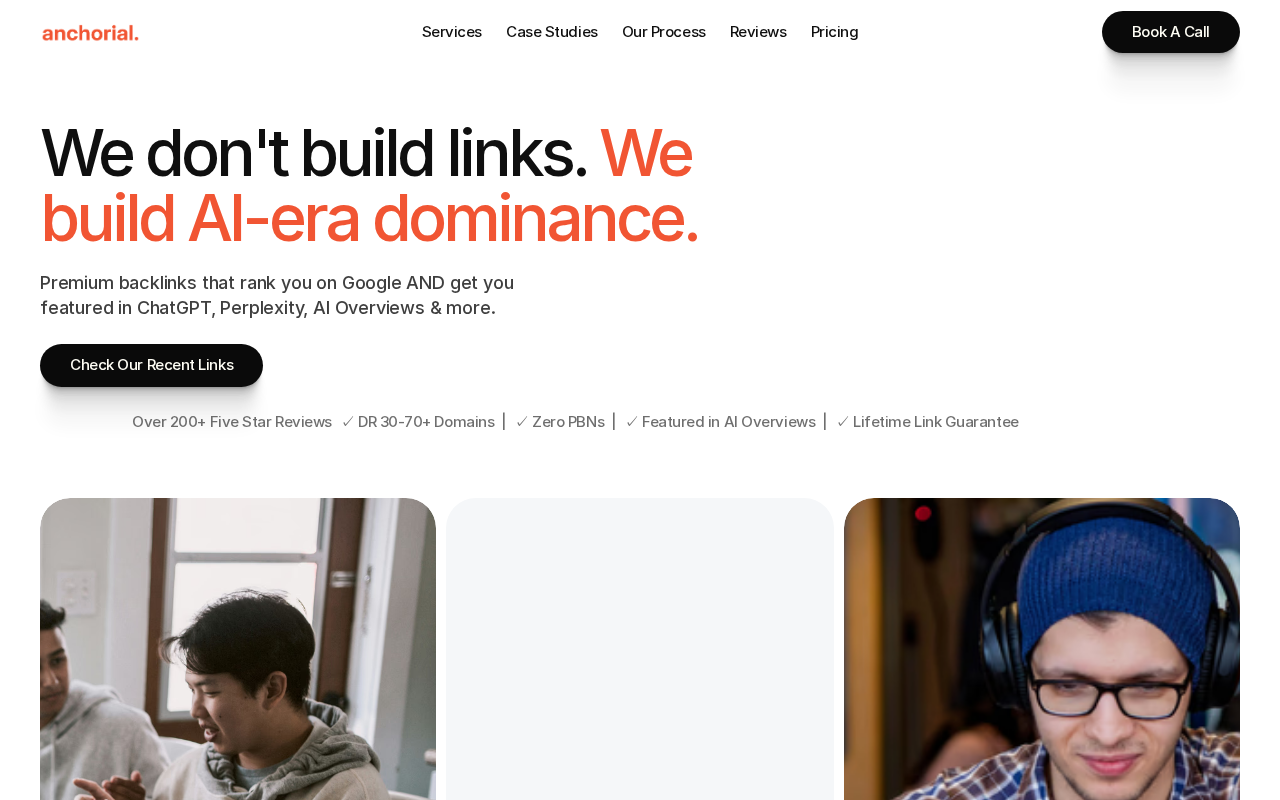Select the Over 200+ Five Star Reviews text
The height and width of the screenshot is (800, 1280).
pyautogui.click(x=232, y=422)
